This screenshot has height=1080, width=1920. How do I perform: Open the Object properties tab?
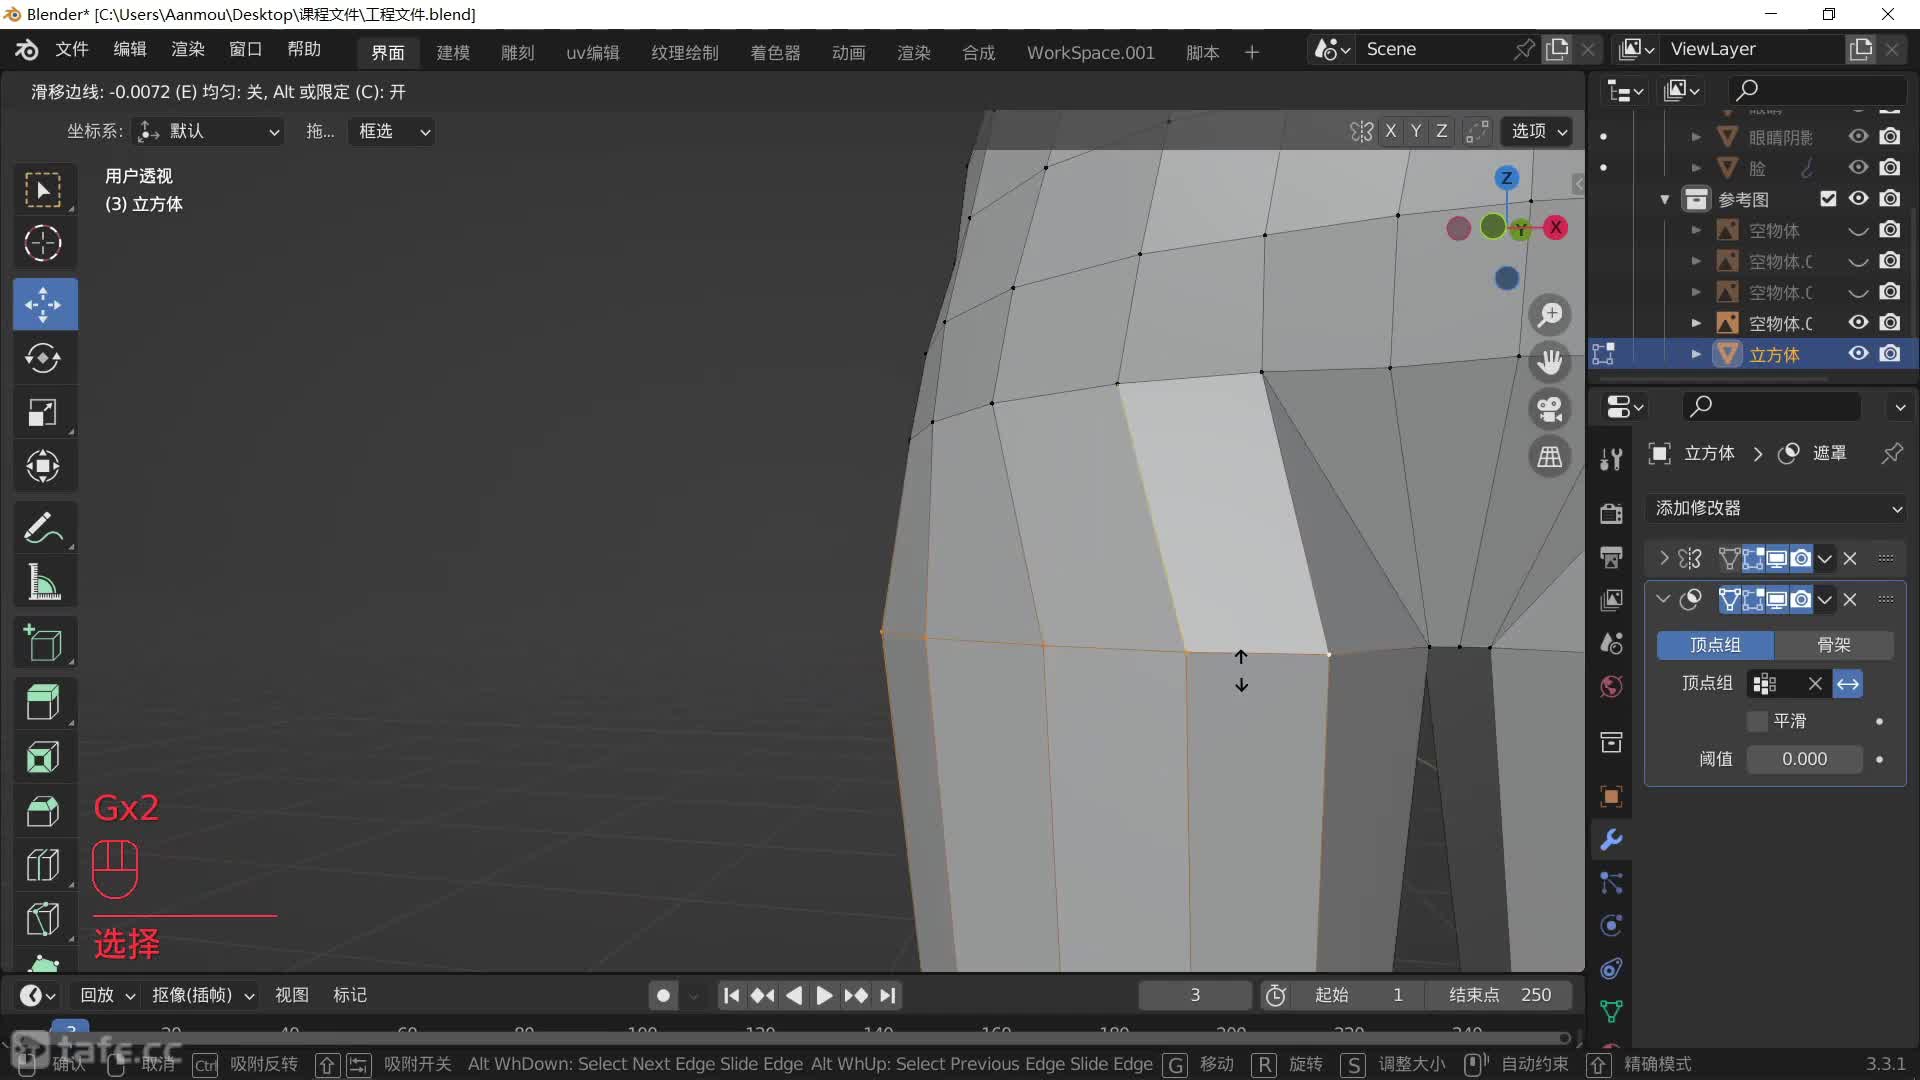(x=1611, y=796)
